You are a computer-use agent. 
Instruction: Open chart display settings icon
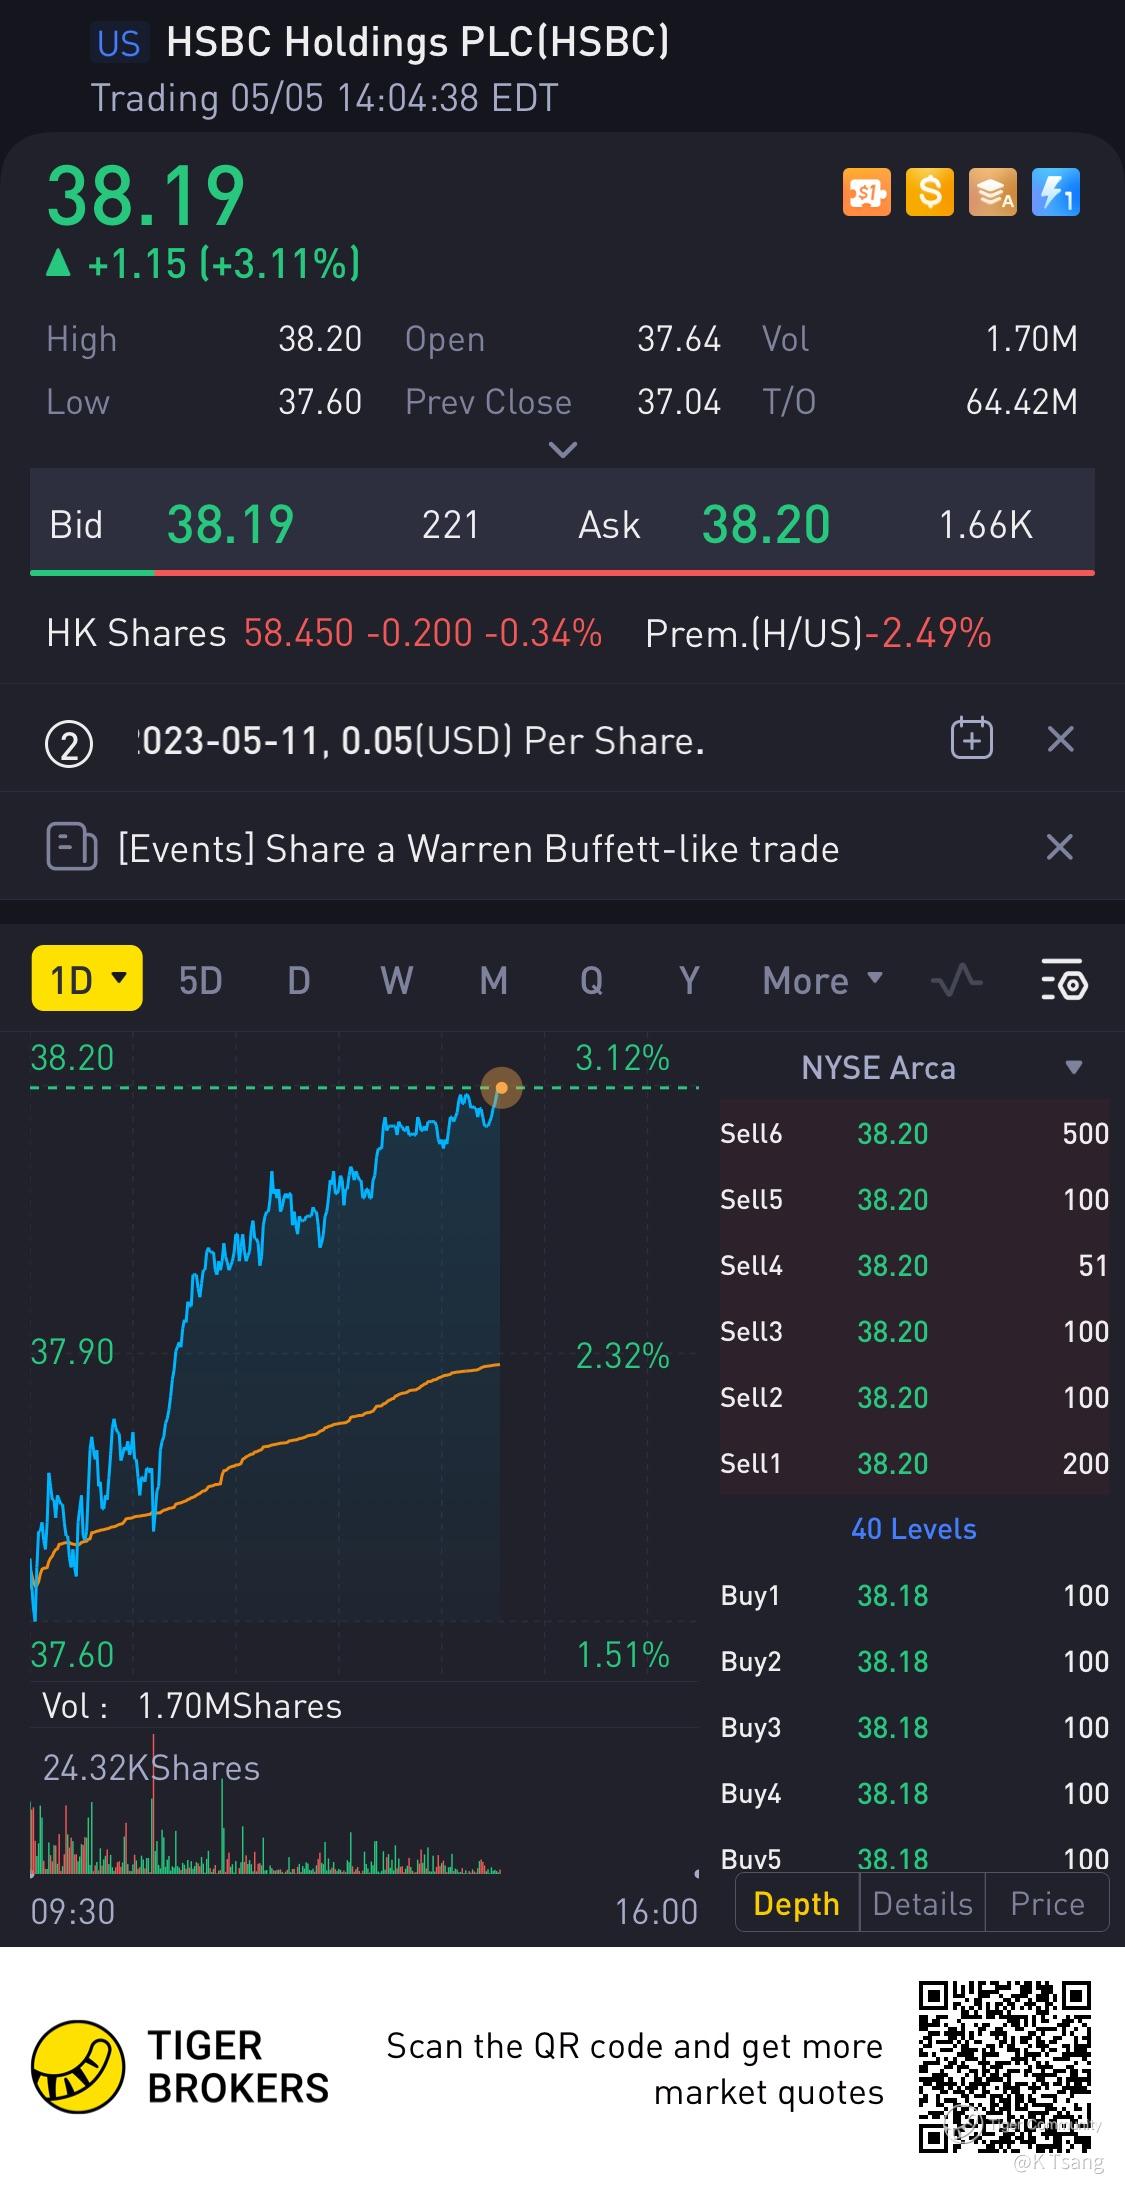tap(1064, 980)
